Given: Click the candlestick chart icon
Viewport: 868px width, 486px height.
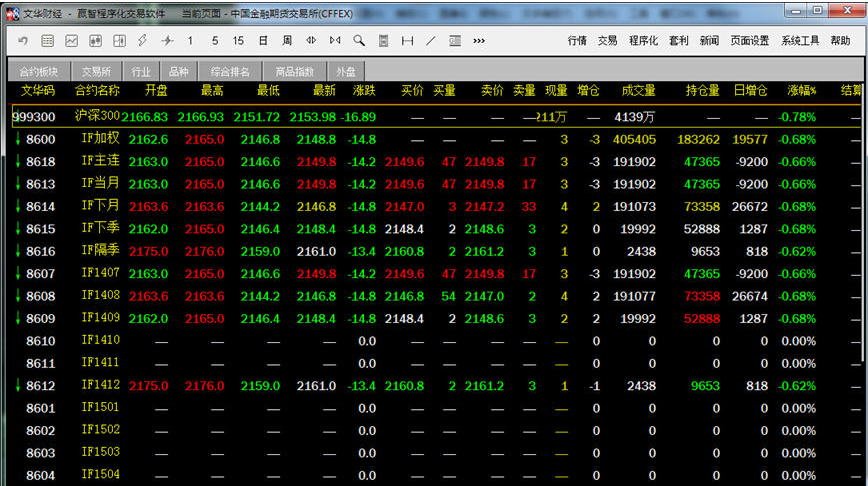Looking at the screenshot, I should click(95, 41).
